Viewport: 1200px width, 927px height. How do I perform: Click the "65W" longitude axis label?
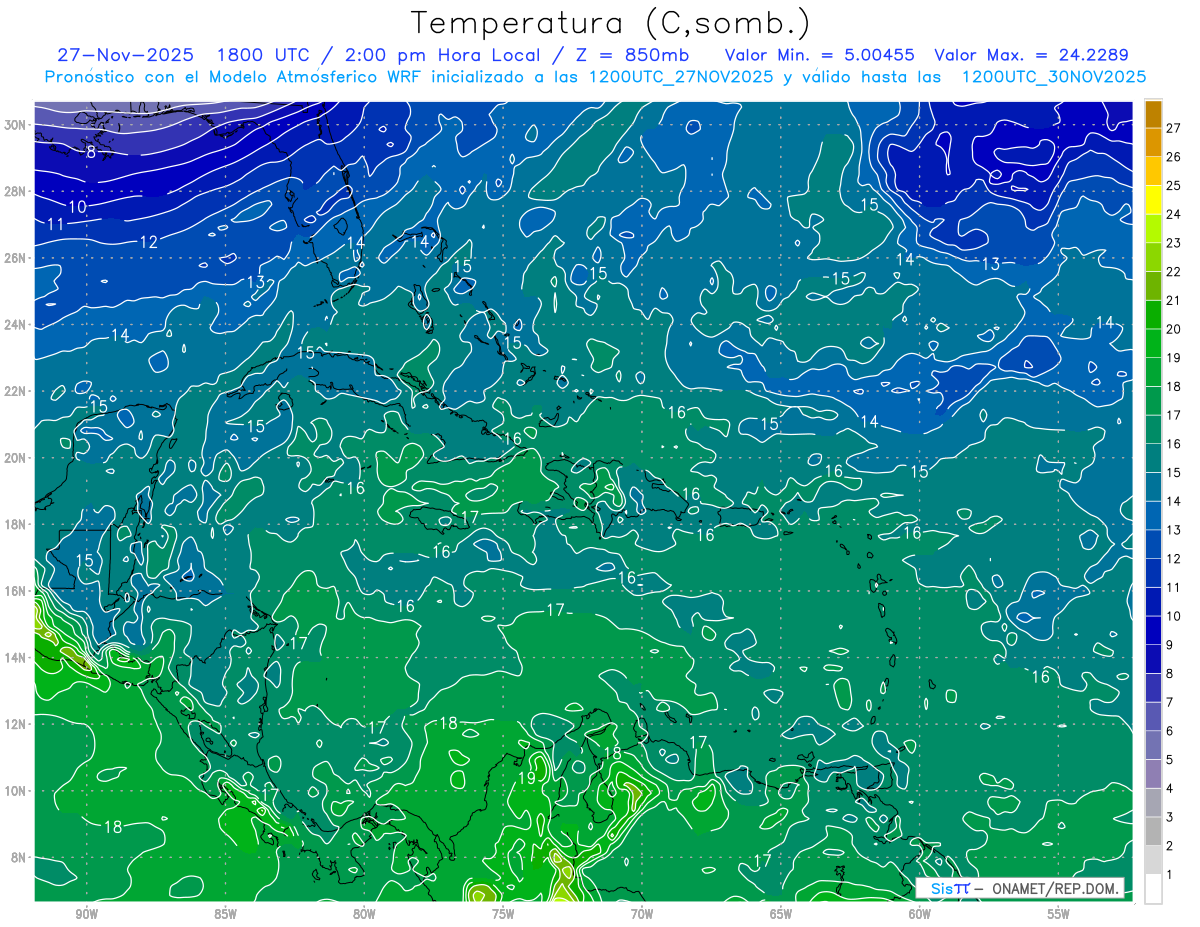tap(781, 915)
